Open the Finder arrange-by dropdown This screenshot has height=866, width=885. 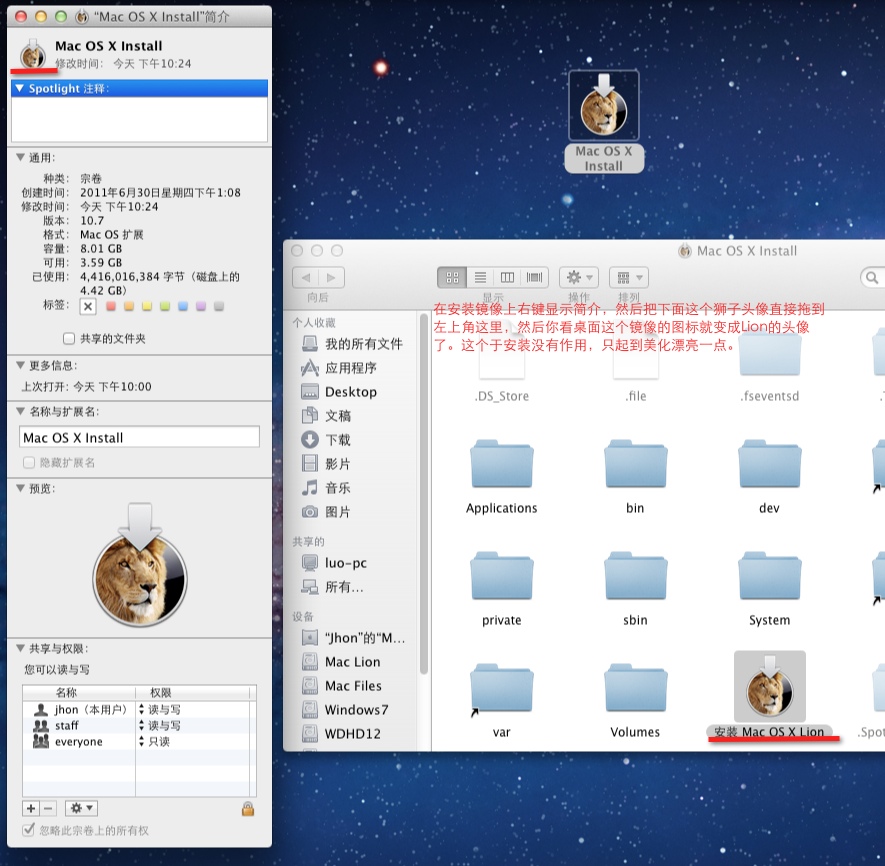click(629, 277)
